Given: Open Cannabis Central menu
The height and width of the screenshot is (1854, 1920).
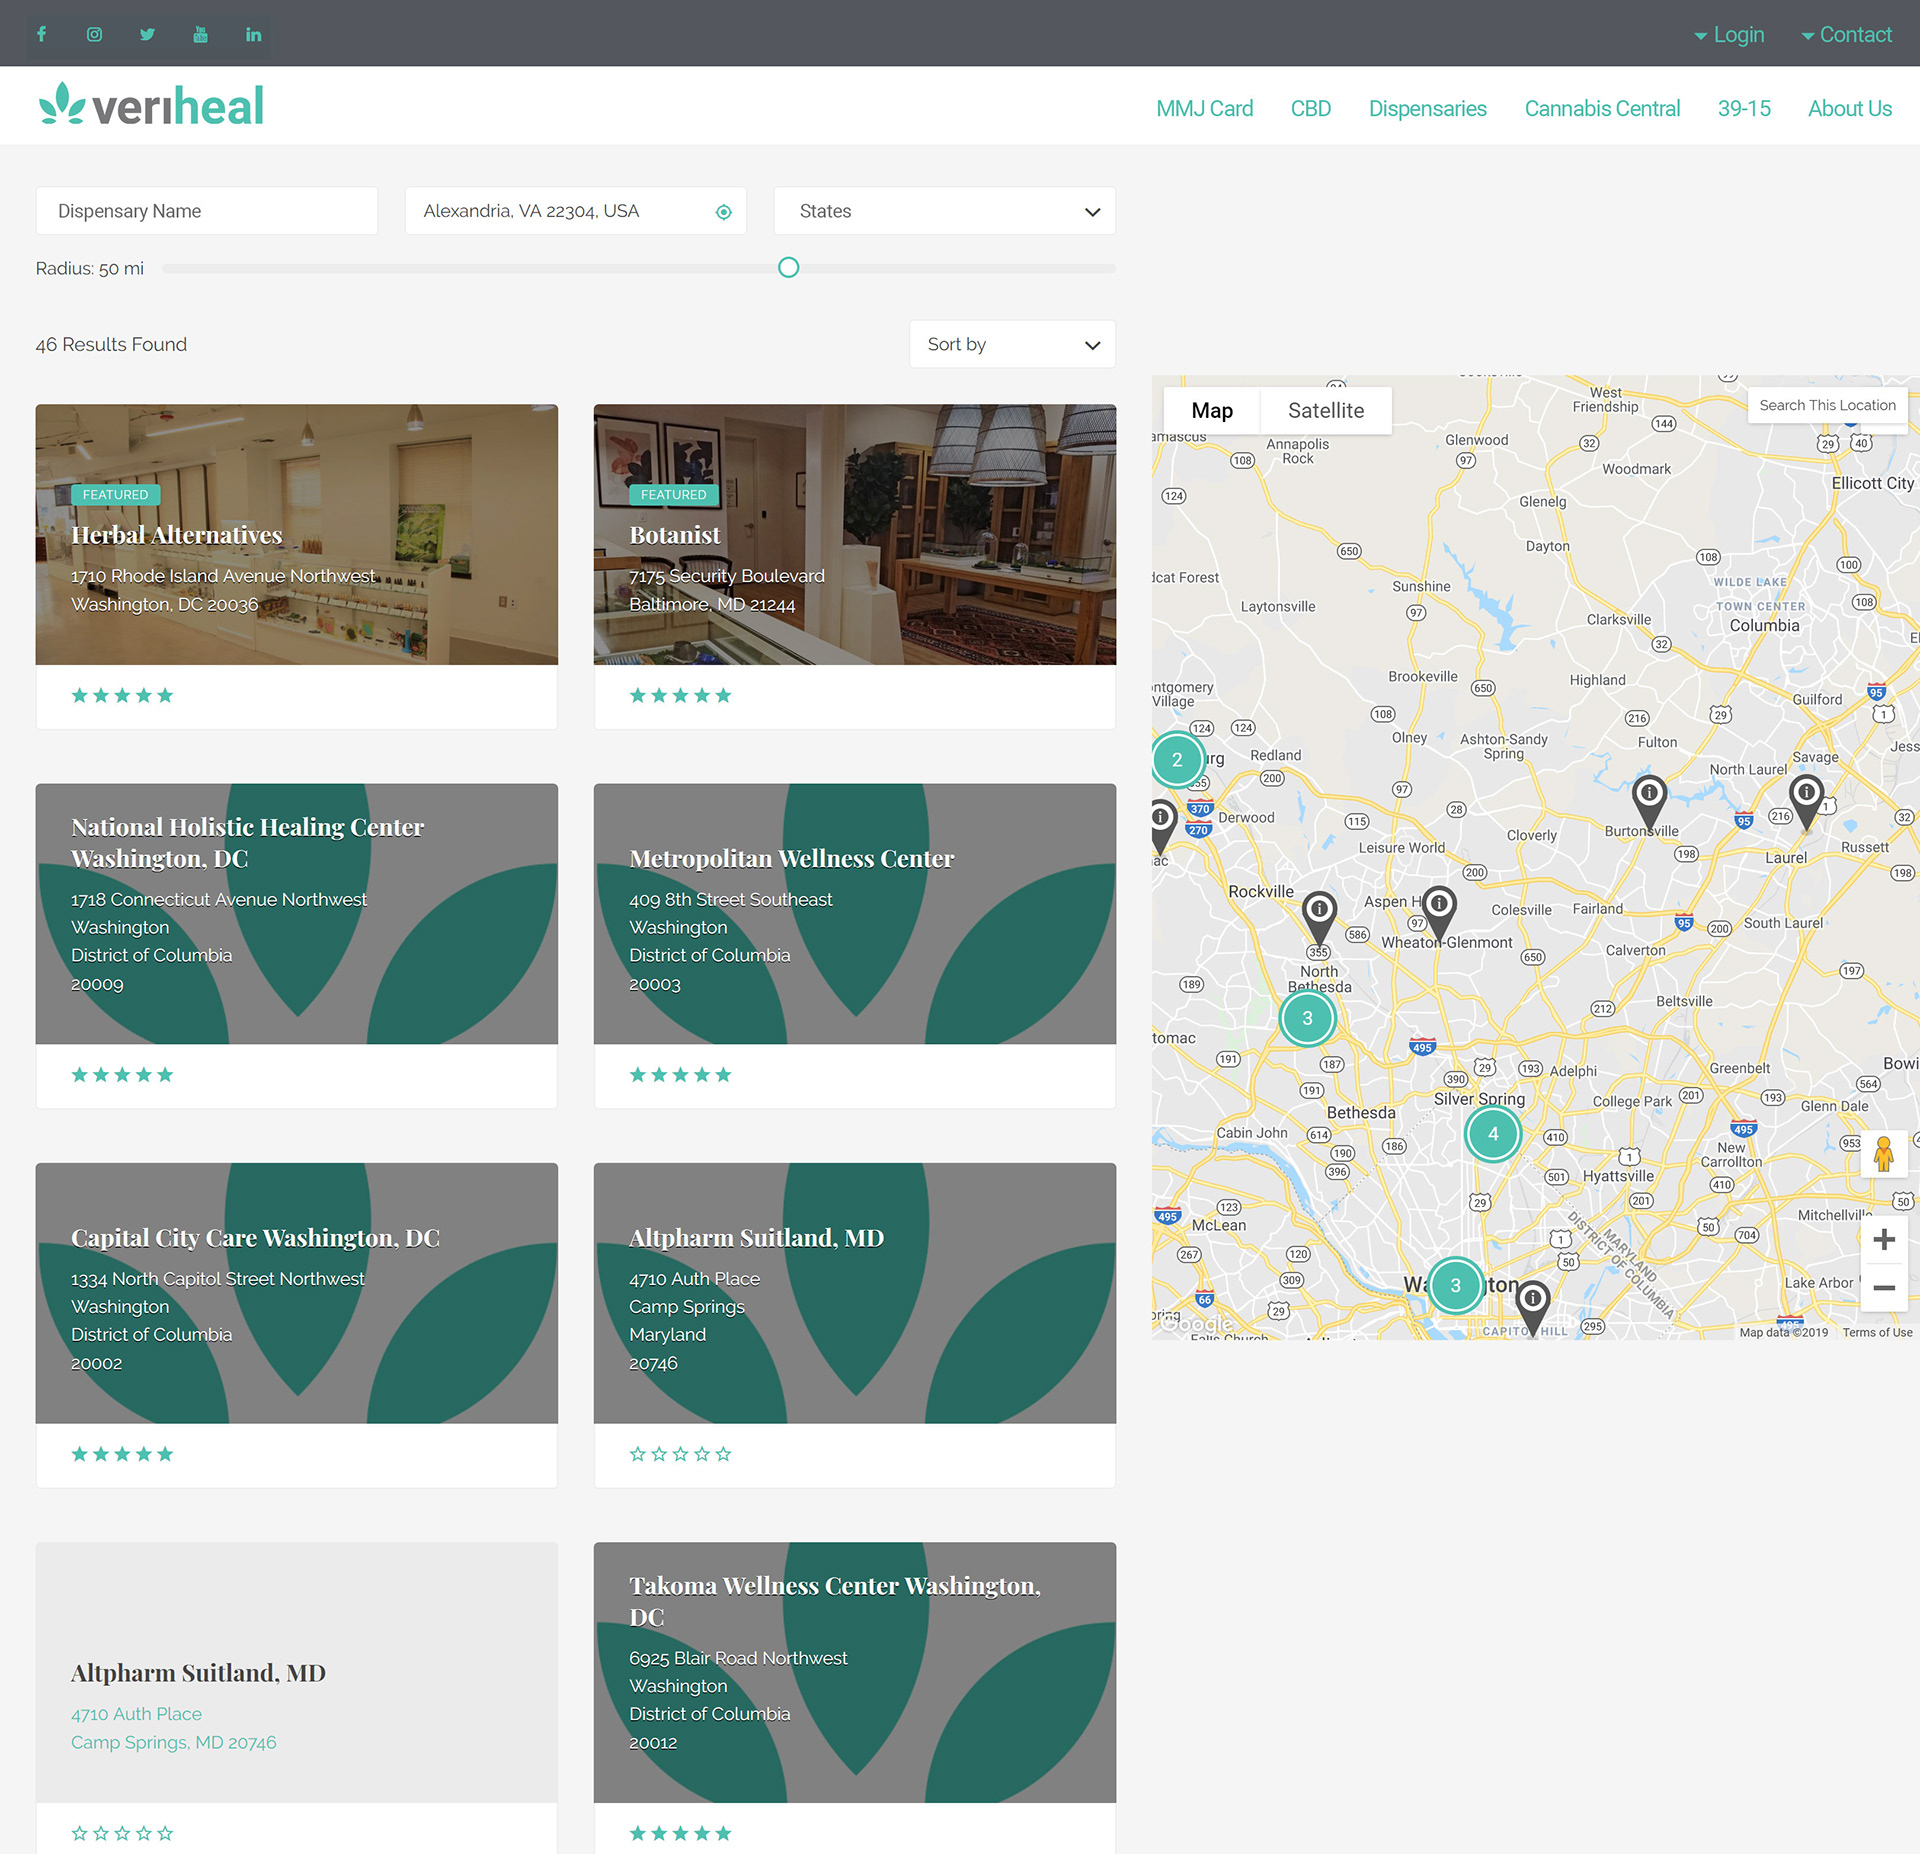Looking at the screenshot, I should pos(1602,108).
